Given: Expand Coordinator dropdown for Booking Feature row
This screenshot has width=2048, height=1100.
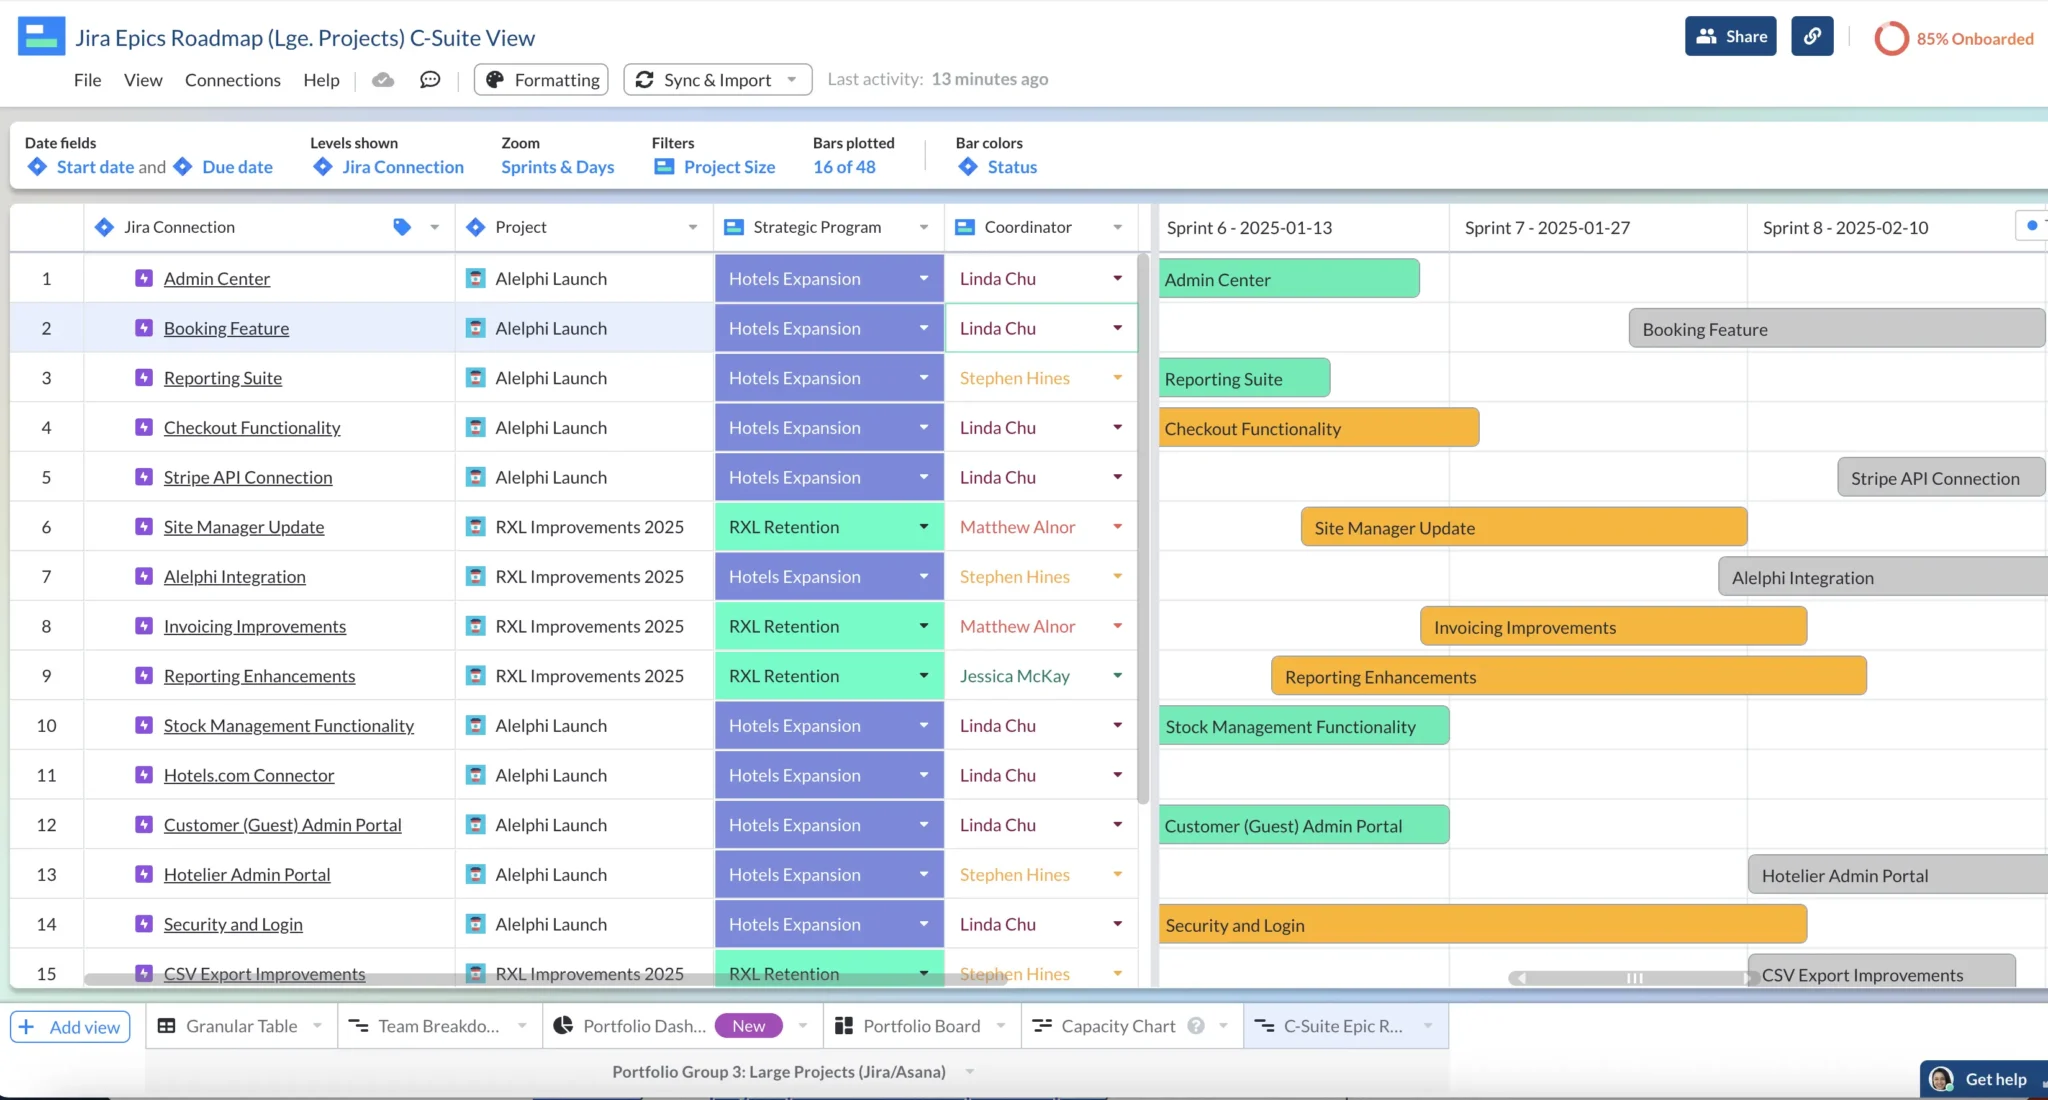Looking at the screenshot, I should tap(1118, 328).
